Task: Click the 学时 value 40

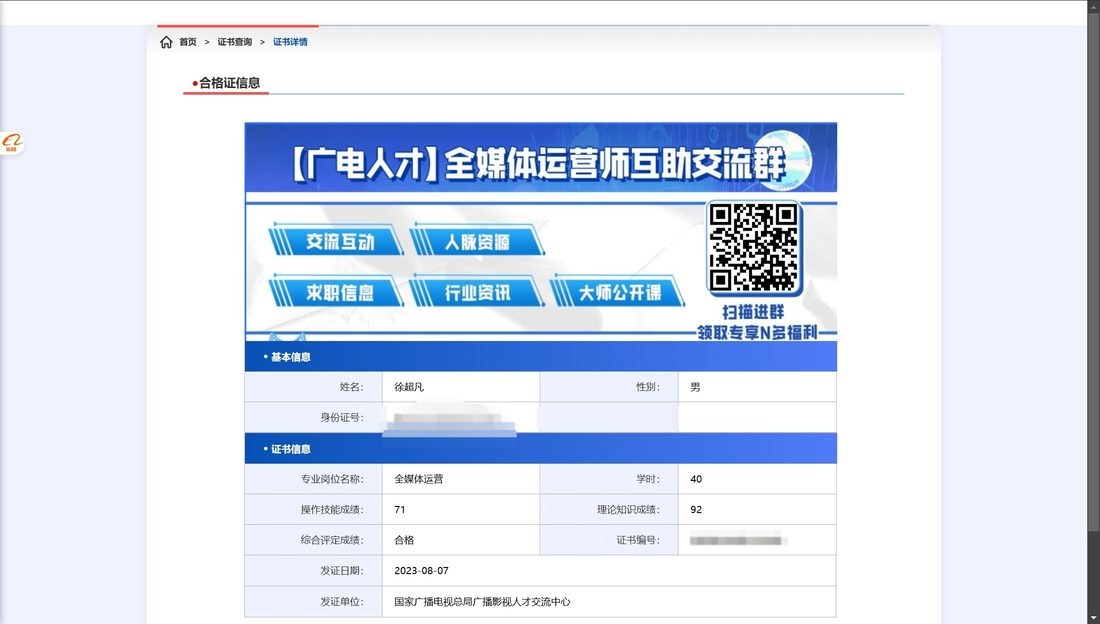Action: pyautogui.click(x=696, y=479)
